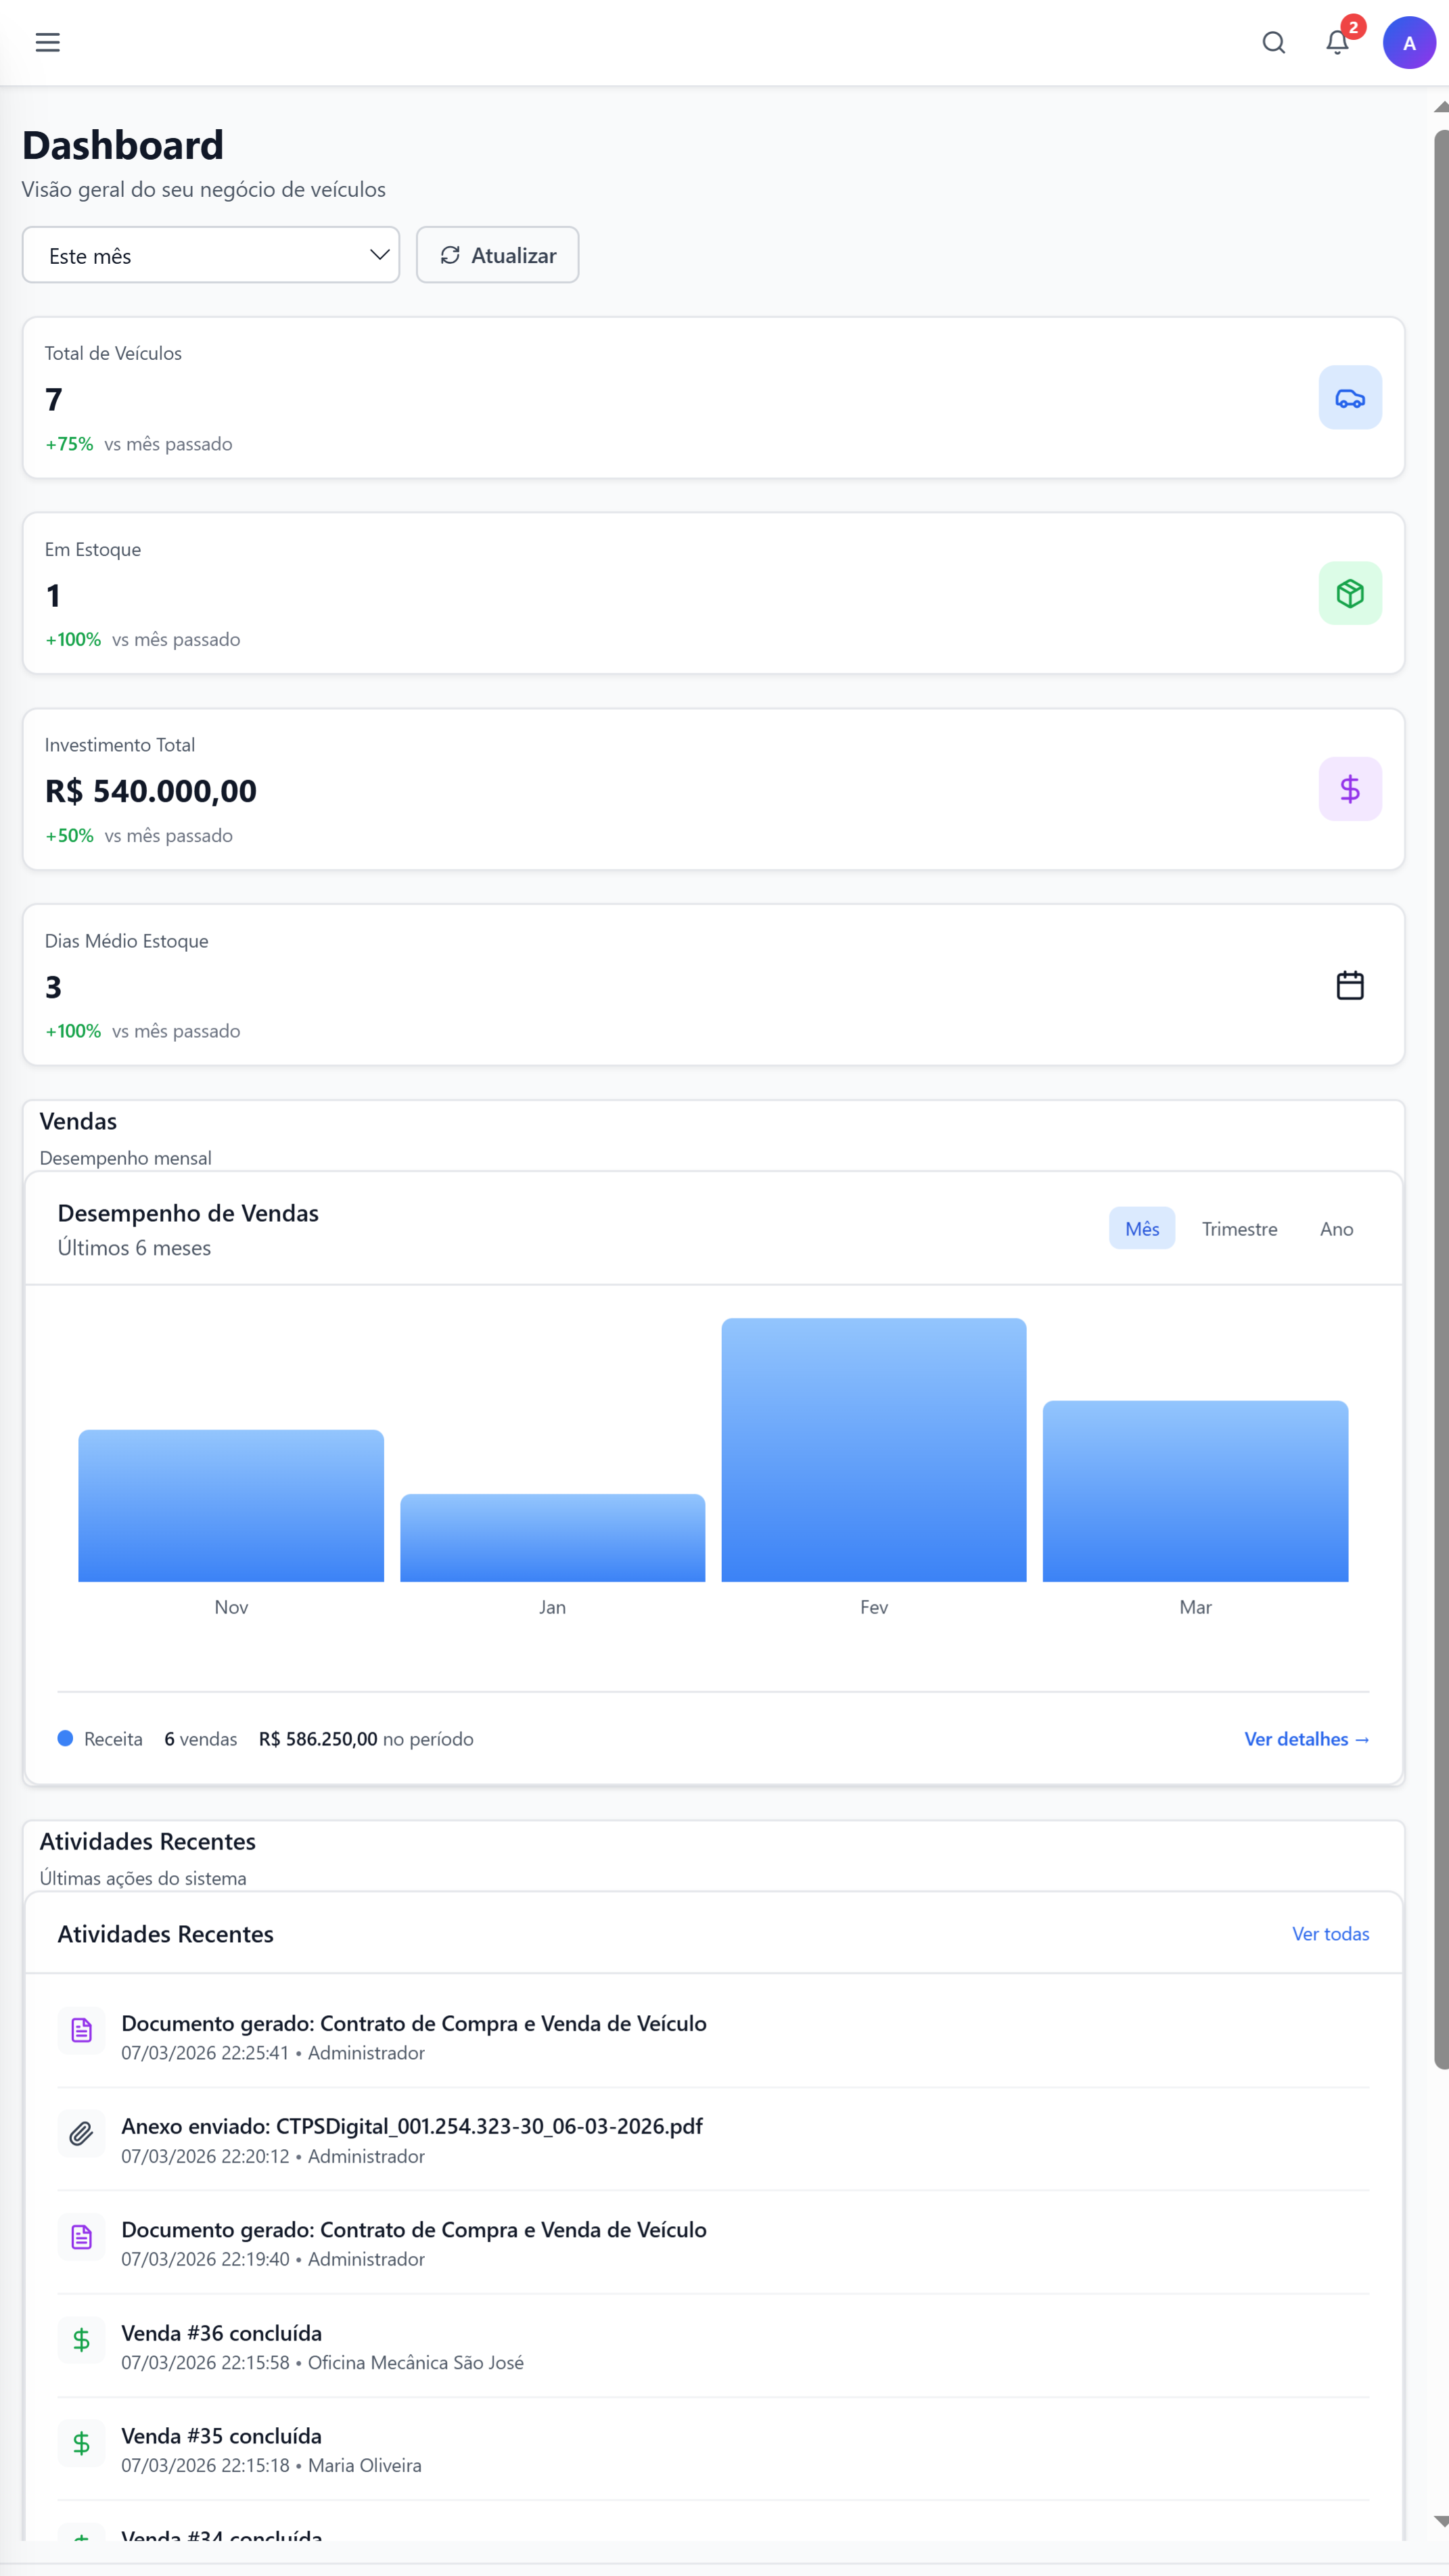Viewport: 1449px width, 2576px height.
Task: Click Ver todas in Atividades Recentes
Action: (1330, 1933)
